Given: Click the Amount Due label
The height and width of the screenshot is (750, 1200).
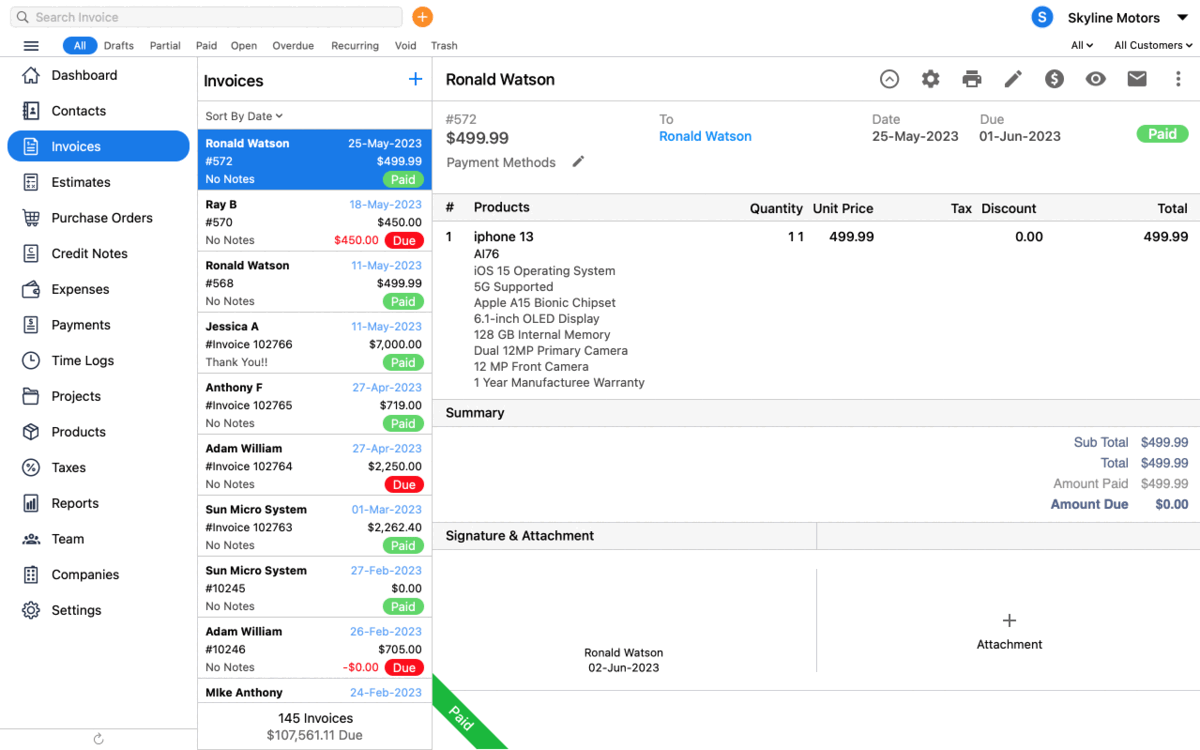Looking at the screenshot, I should click(1089, 504).
